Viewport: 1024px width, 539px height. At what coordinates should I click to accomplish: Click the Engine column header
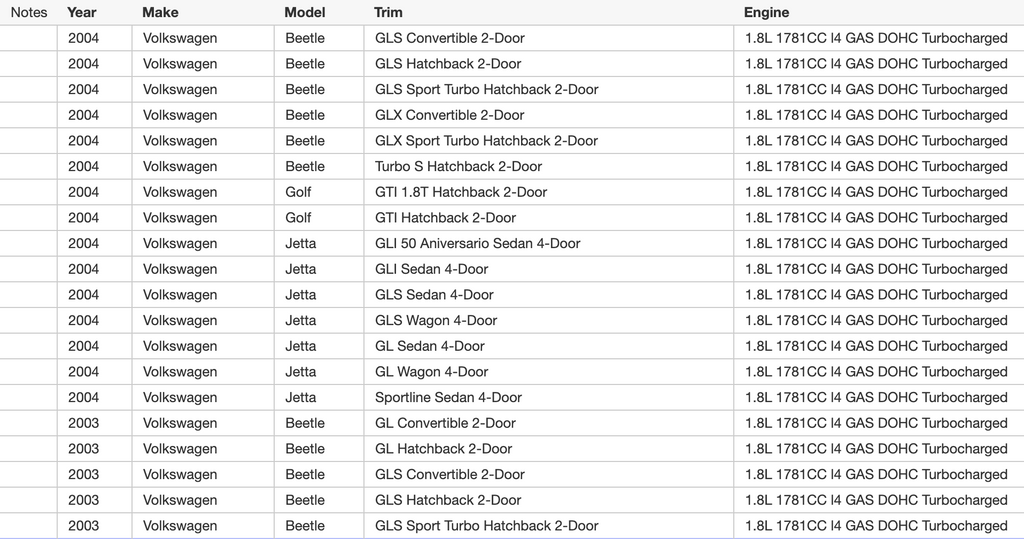[x=766, y=13]
